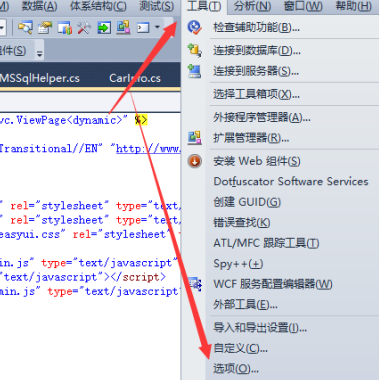This screenshot has width=379, height=380.
Task: Click 安装 Web 组件(S) entry
Action: coord(257,161)
